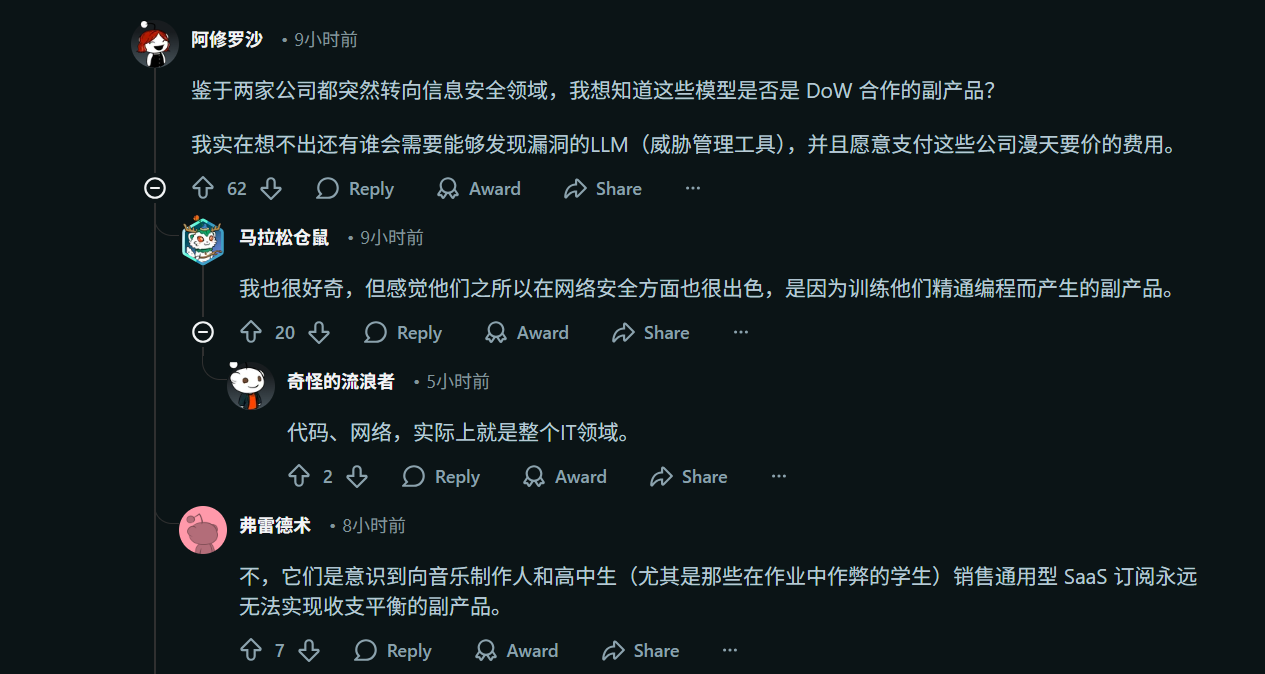Share 马拉松仓鼠's comment
The height and width of the screenshot is (674, 1265).
(x=651, y=333)
